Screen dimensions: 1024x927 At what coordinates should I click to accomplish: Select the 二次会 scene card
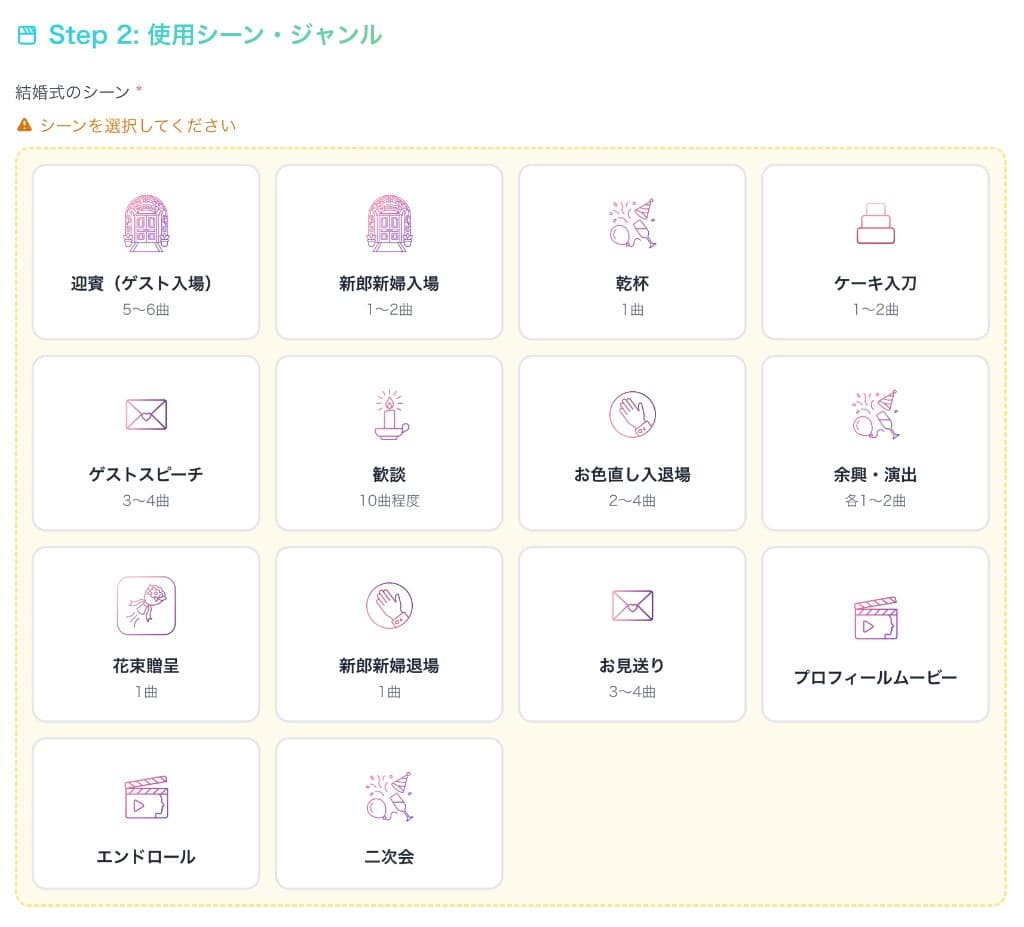click(x=389, y=814)
